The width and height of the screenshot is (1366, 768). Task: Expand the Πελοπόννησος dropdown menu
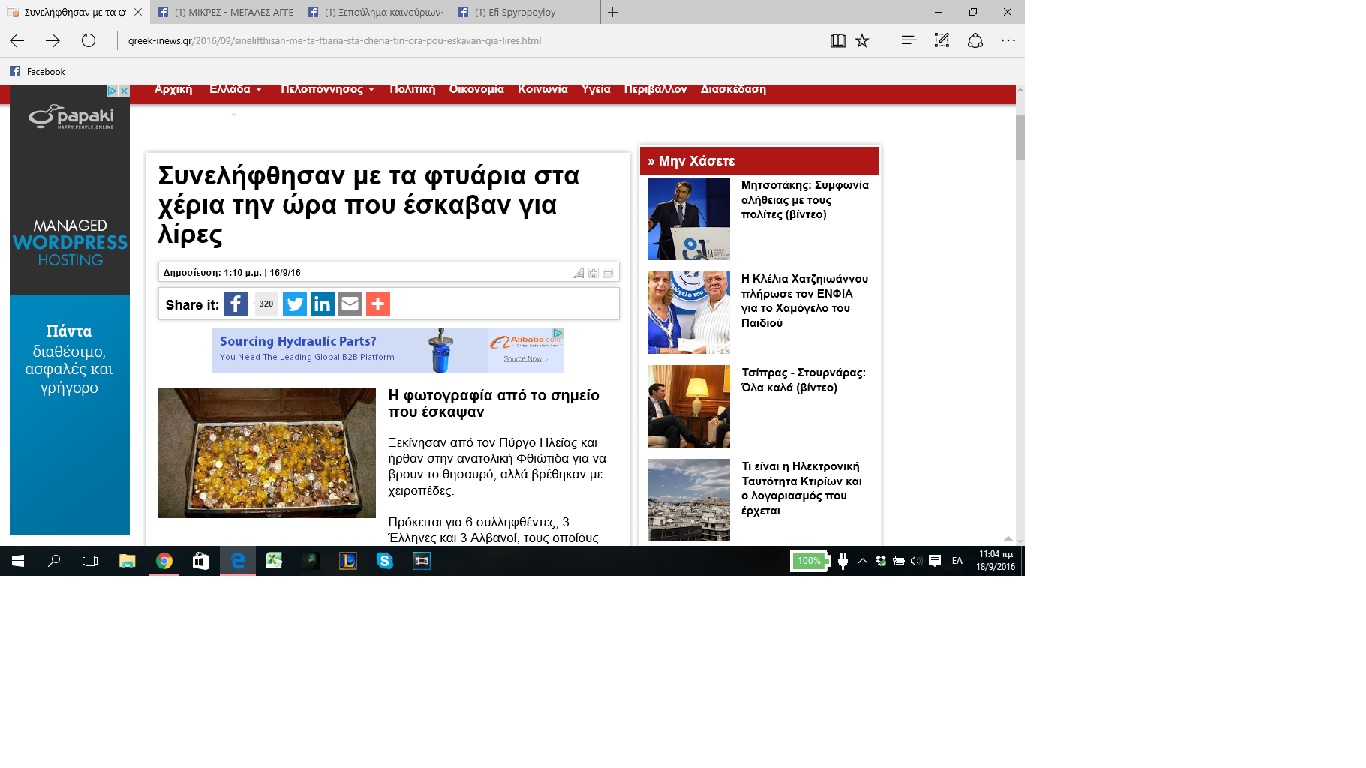tap(327, 89)
